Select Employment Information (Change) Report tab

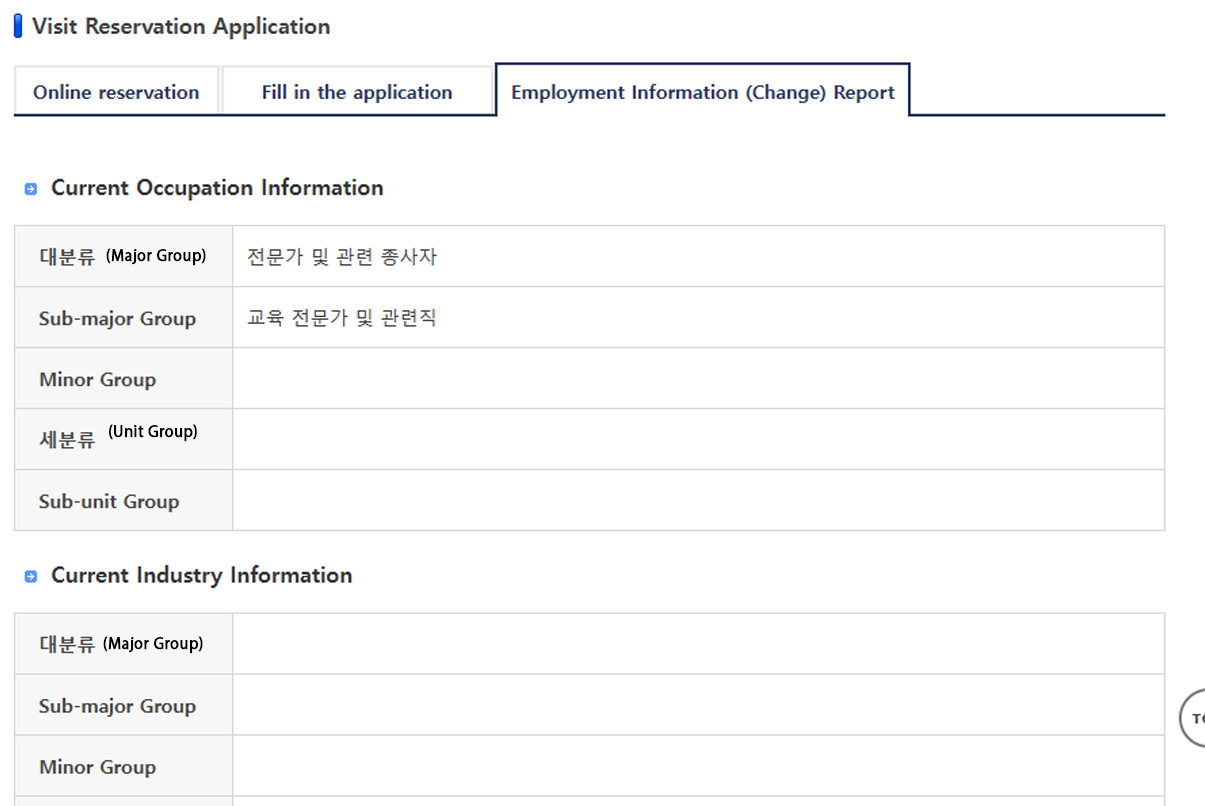click(702, 92)
